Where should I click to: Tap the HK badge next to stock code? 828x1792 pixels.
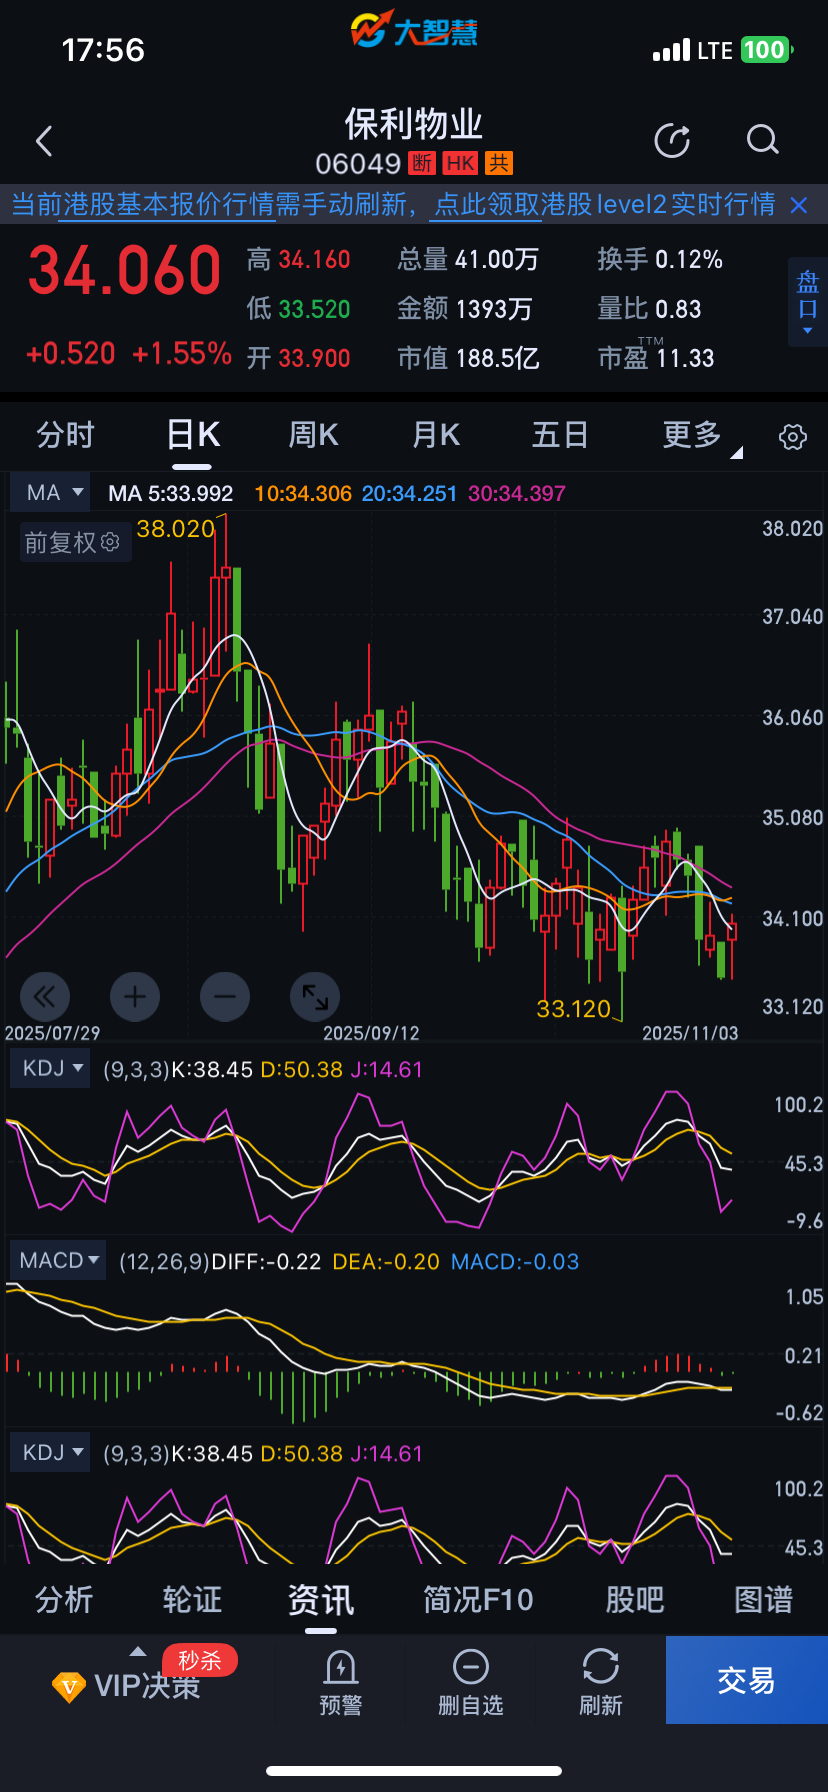460,163
